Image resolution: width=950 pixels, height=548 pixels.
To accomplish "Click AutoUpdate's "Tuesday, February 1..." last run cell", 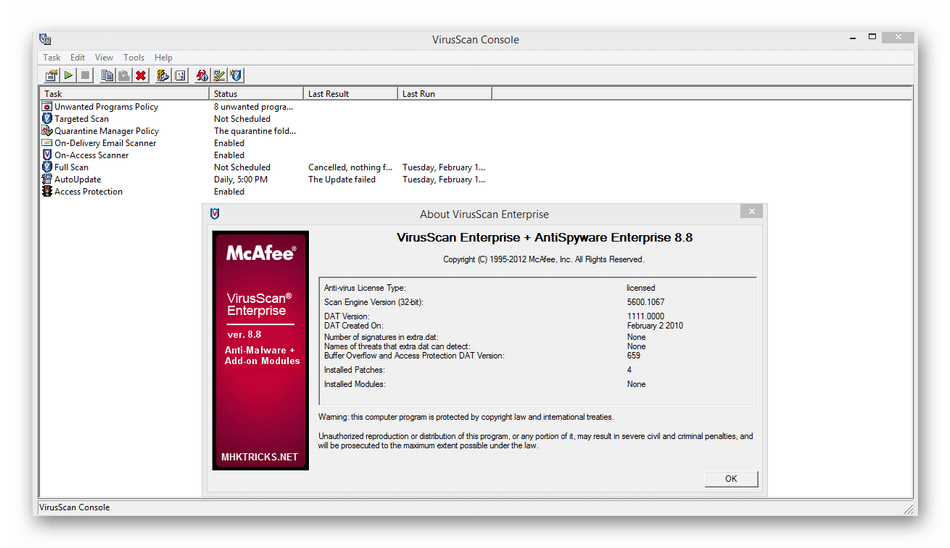I will click(x=444, y=179).
